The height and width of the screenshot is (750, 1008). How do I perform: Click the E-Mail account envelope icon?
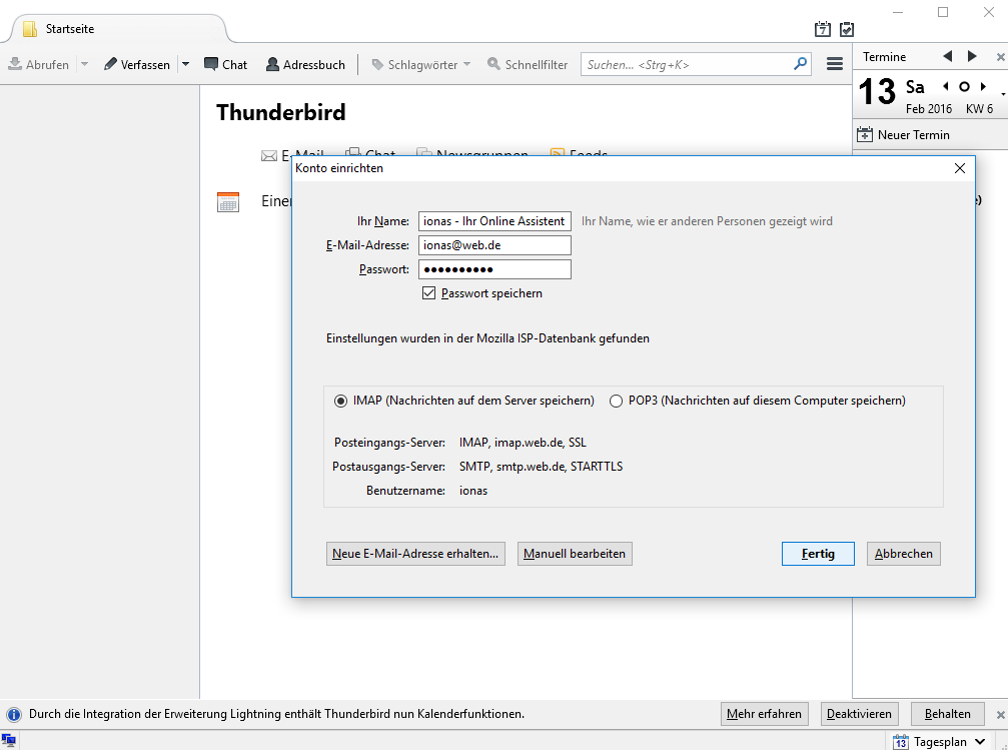click(x=269, y=156)
